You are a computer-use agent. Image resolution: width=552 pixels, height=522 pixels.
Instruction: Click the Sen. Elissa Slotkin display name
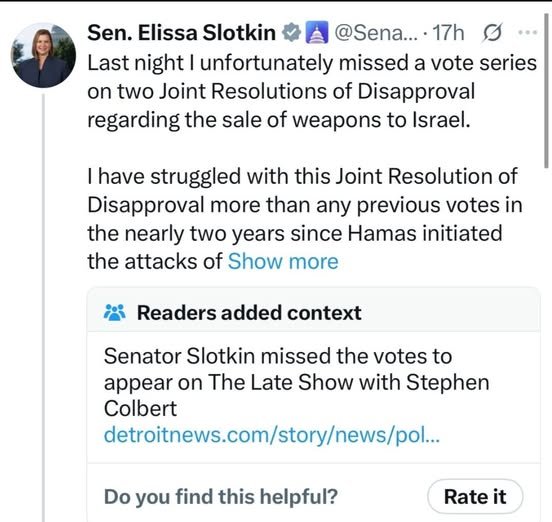pyautogui.click(x=181, y=33)
